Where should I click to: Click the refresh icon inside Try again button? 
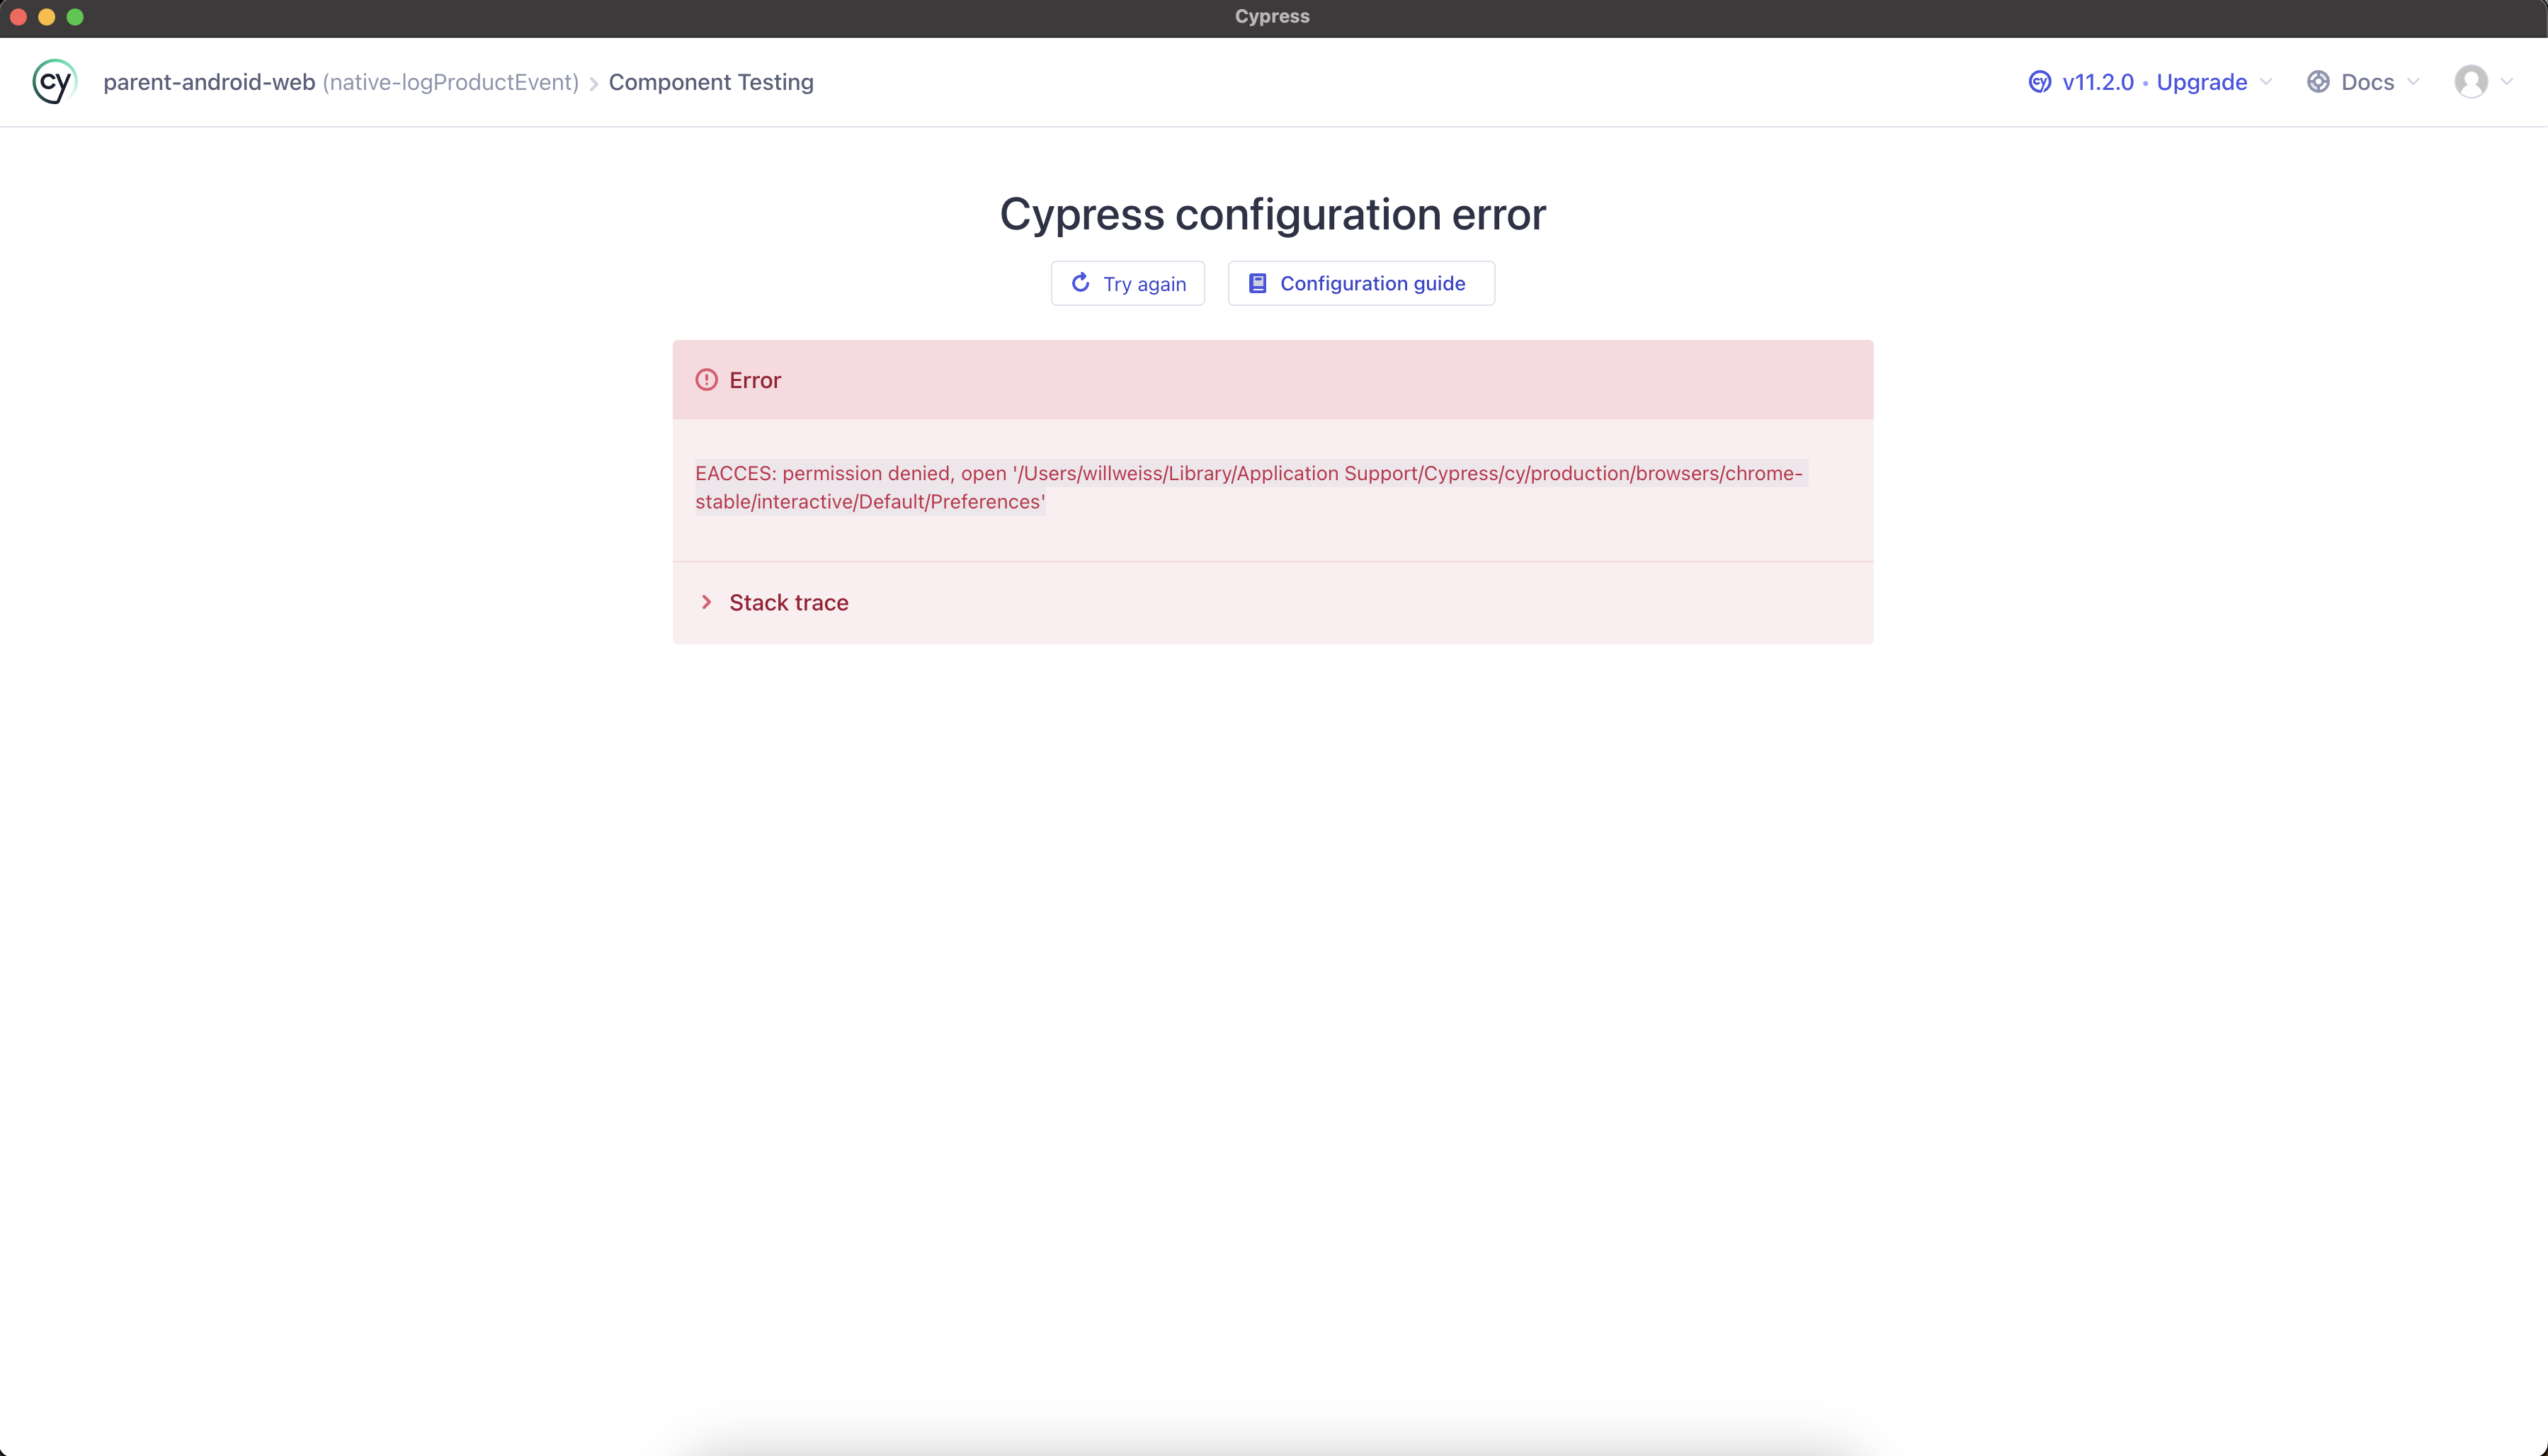click(x=1082, y=283)
